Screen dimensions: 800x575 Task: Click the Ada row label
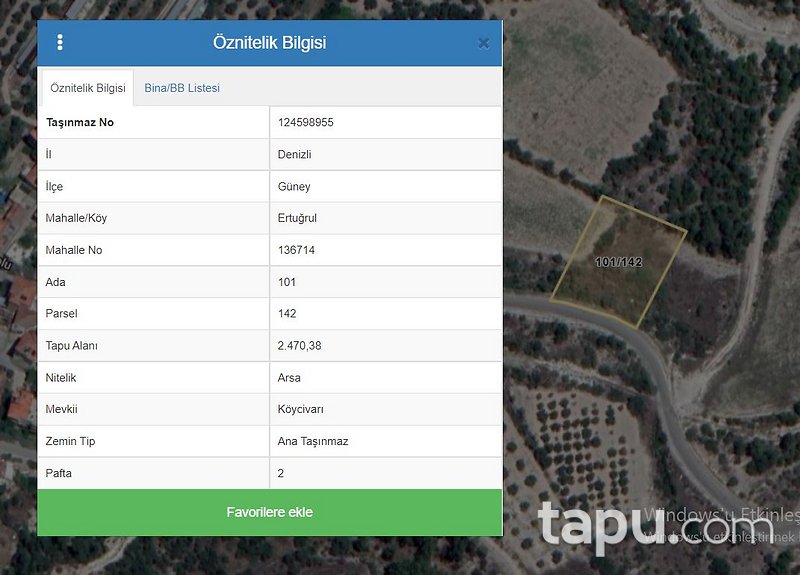(56, 282)
